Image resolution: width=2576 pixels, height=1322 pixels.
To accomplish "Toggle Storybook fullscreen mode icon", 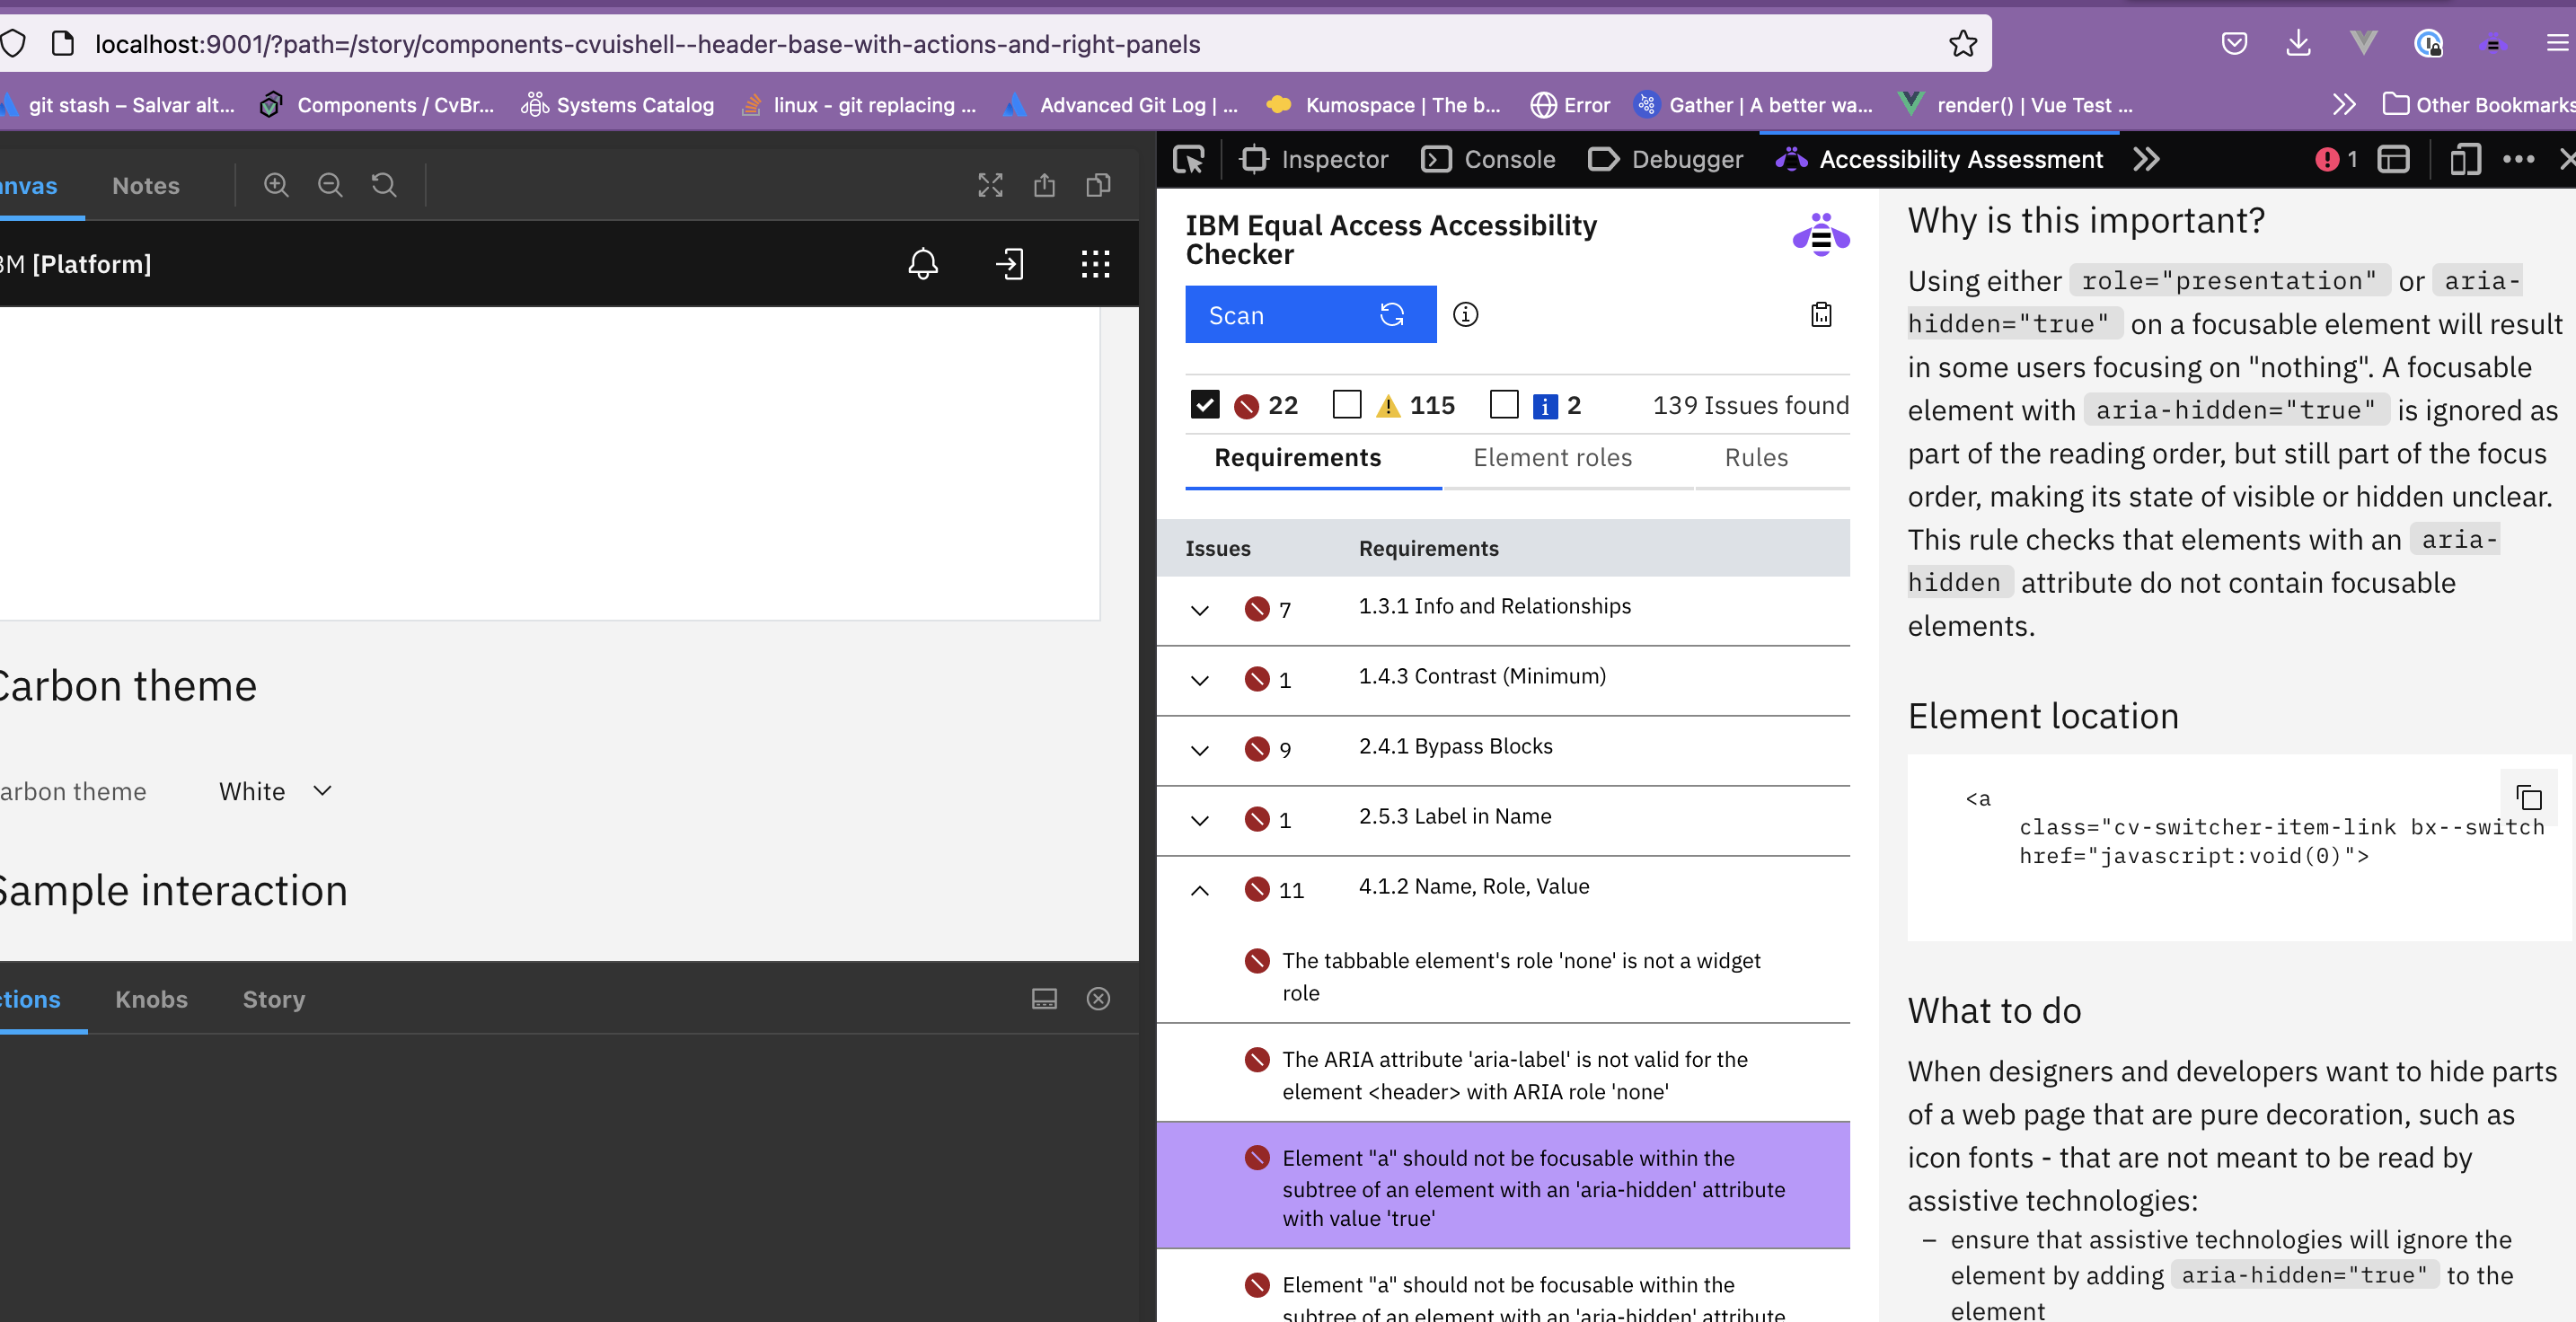I will (x=989, y=185).
